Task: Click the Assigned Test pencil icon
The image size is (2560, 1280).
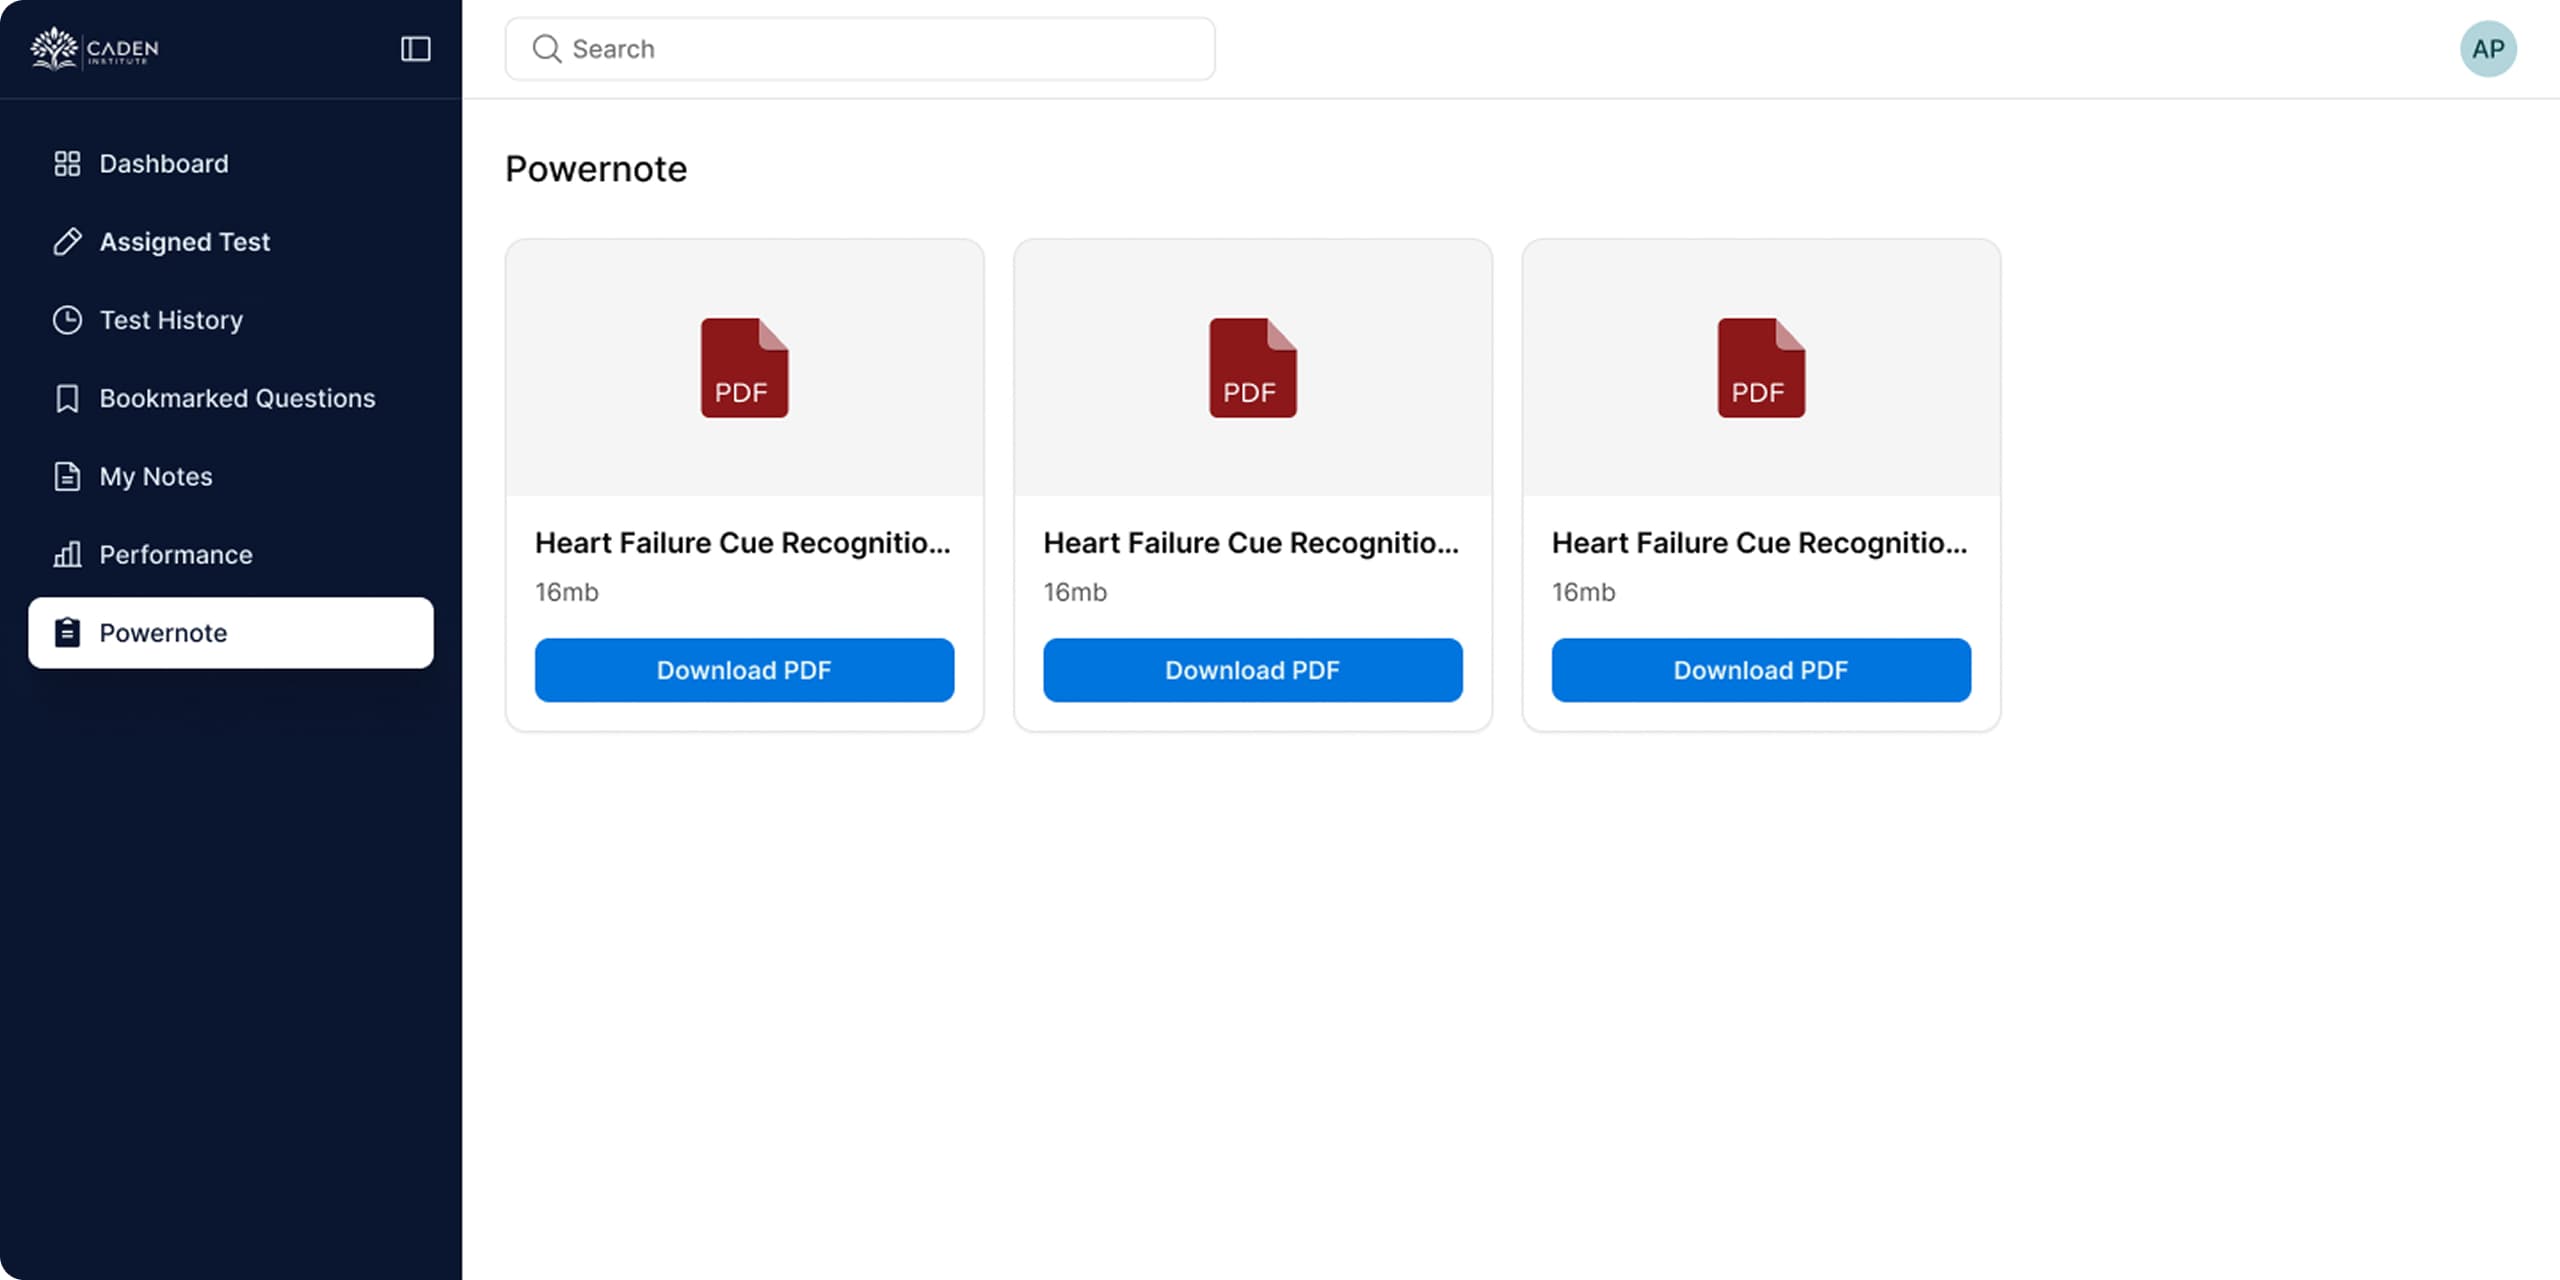Action: [67, 241]
